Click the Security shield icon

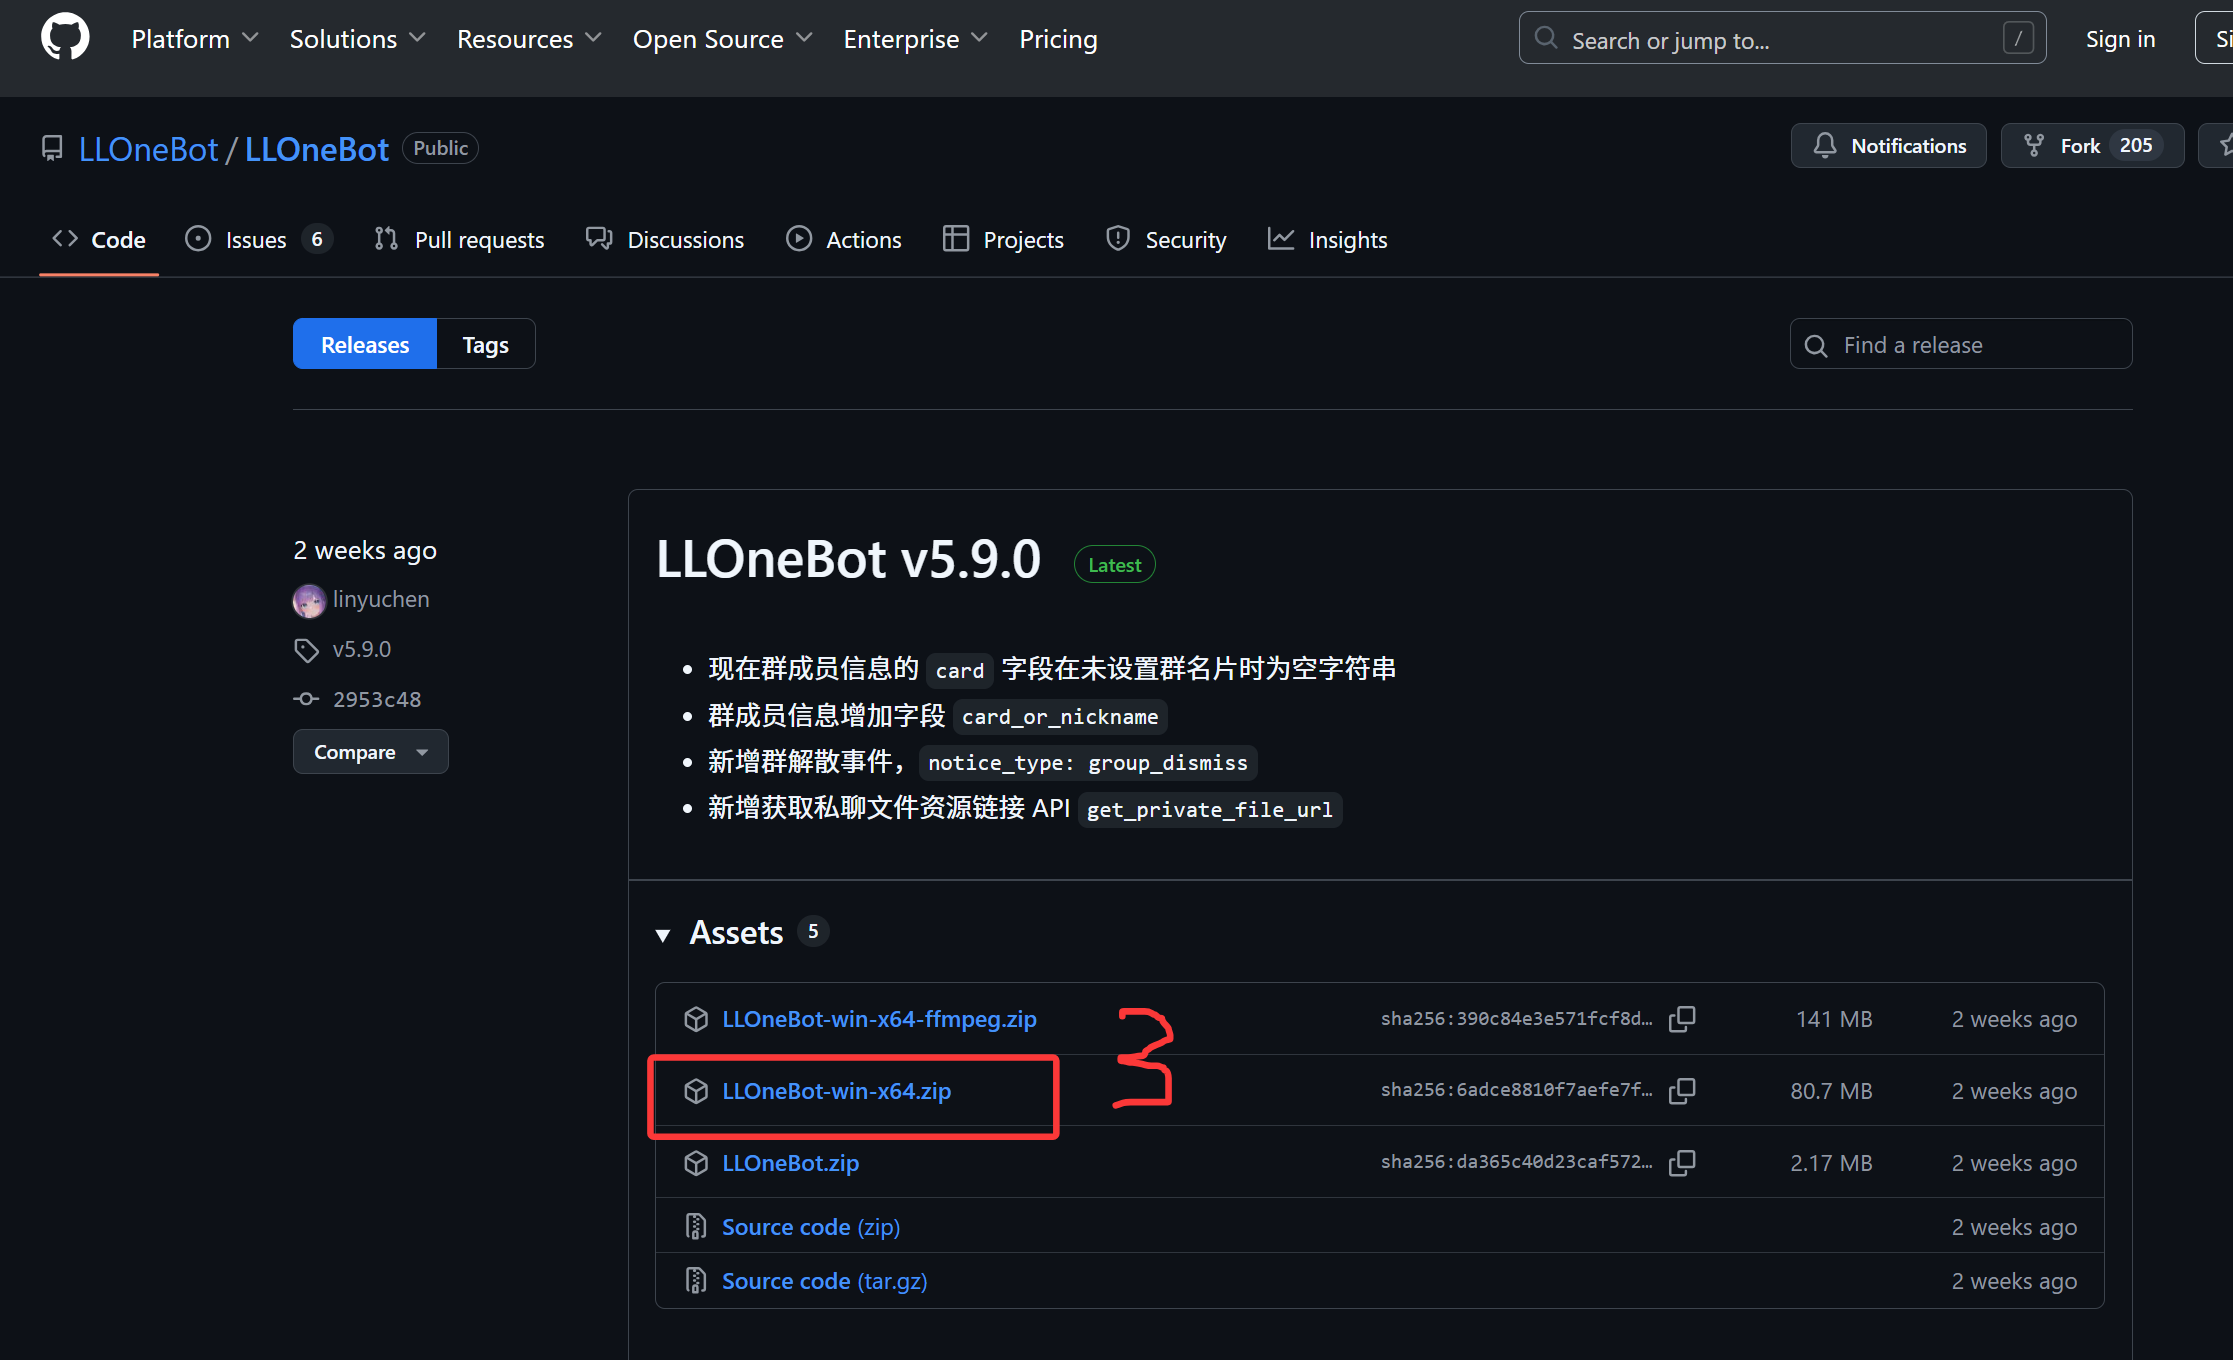[x=1118, y=239]
